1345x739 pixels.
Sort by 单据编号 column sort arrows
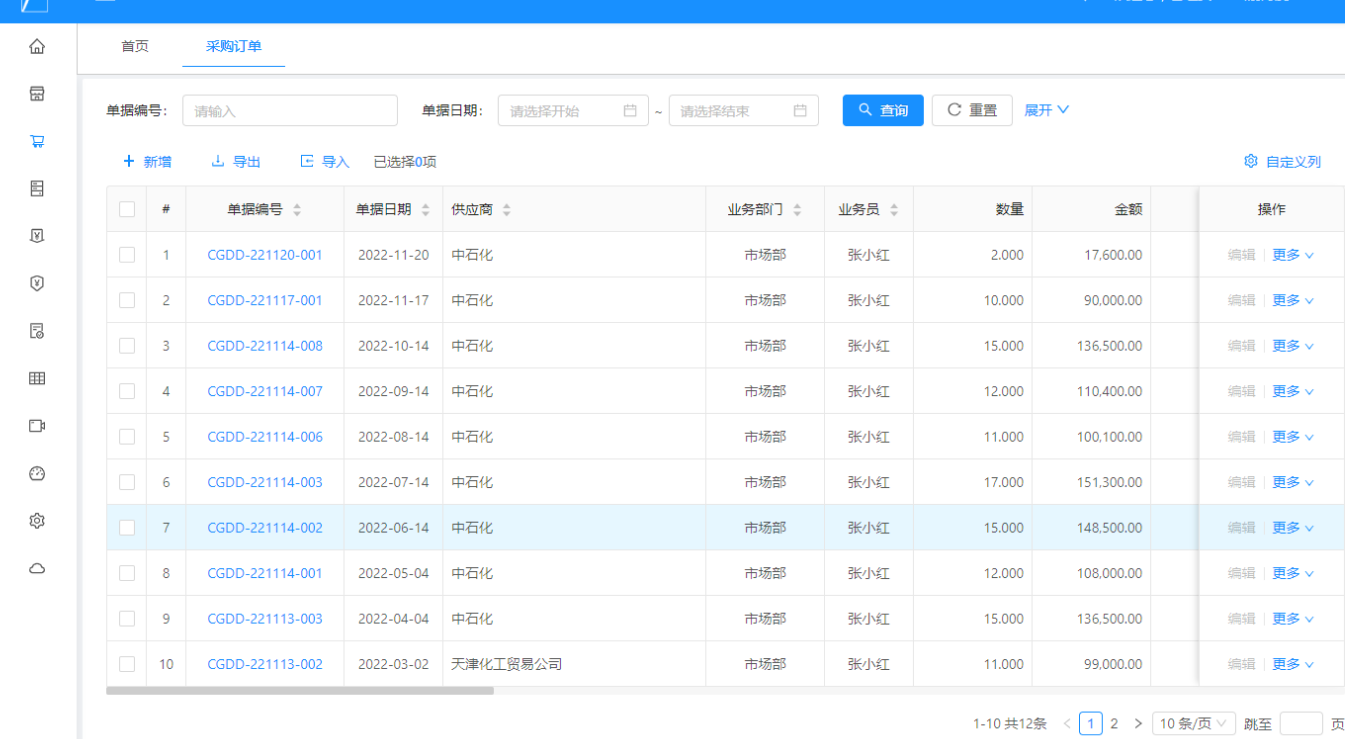(297, 210)
